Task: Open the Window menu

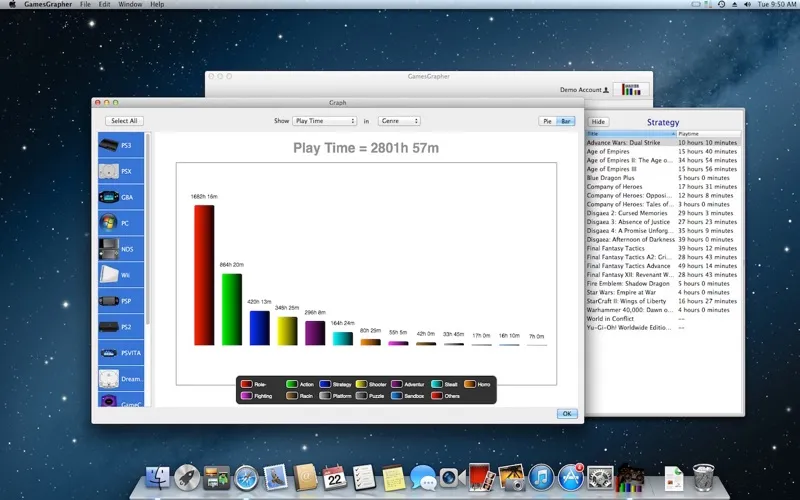Action: coord(130,4)
